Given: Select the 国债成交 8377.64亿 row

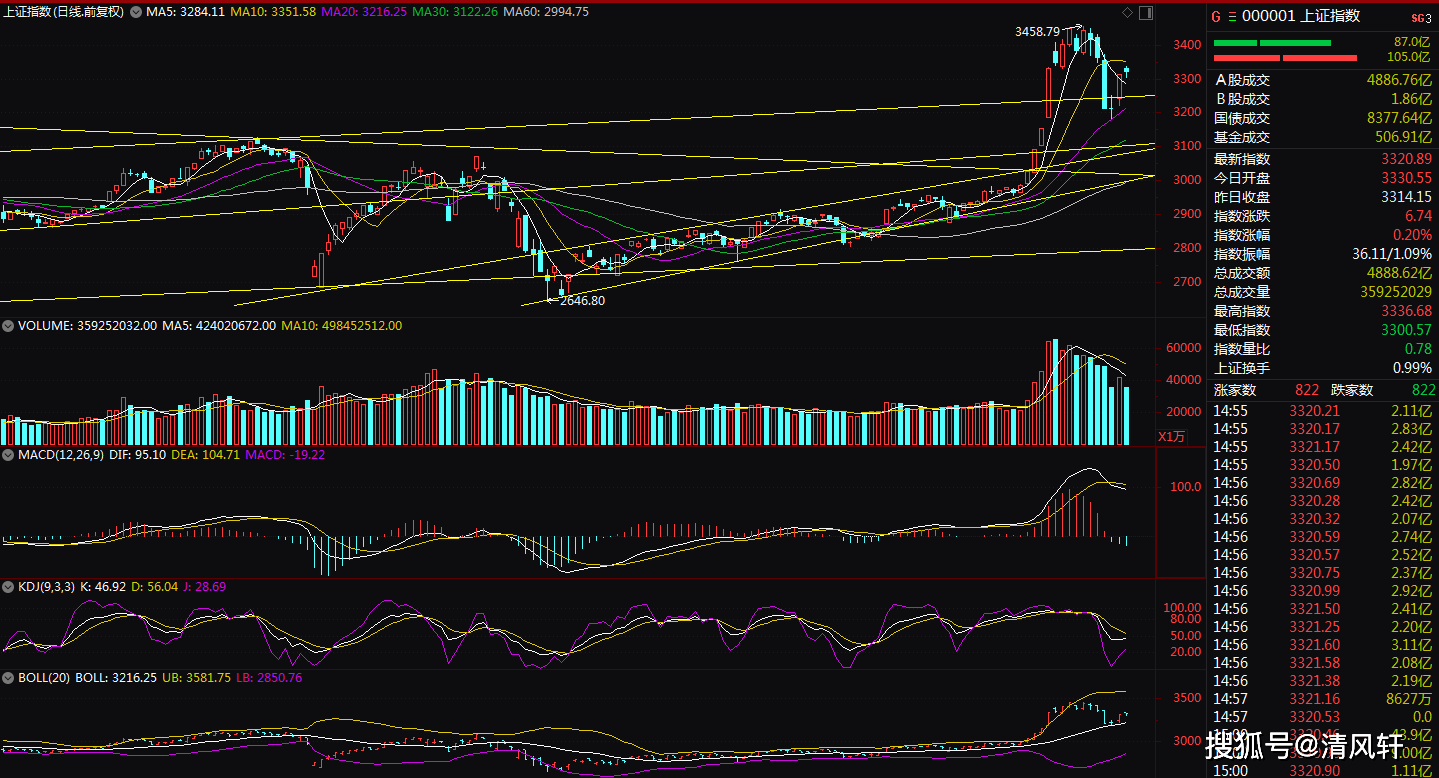Looking at the screenshot, I should pos(1322,118).
